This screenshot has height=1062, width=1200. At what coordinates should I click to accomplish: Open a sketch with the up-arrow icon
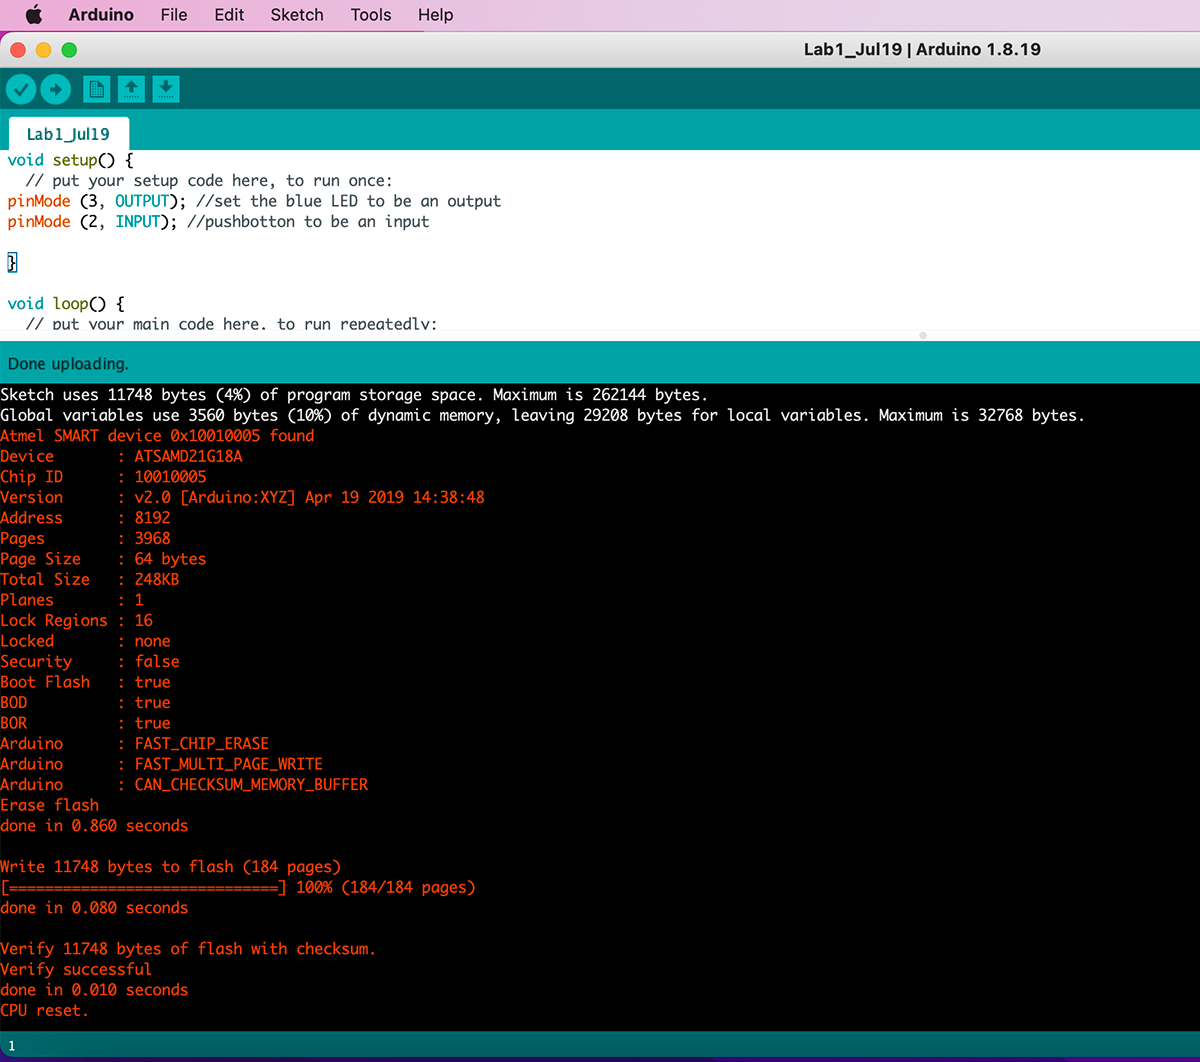131,89
